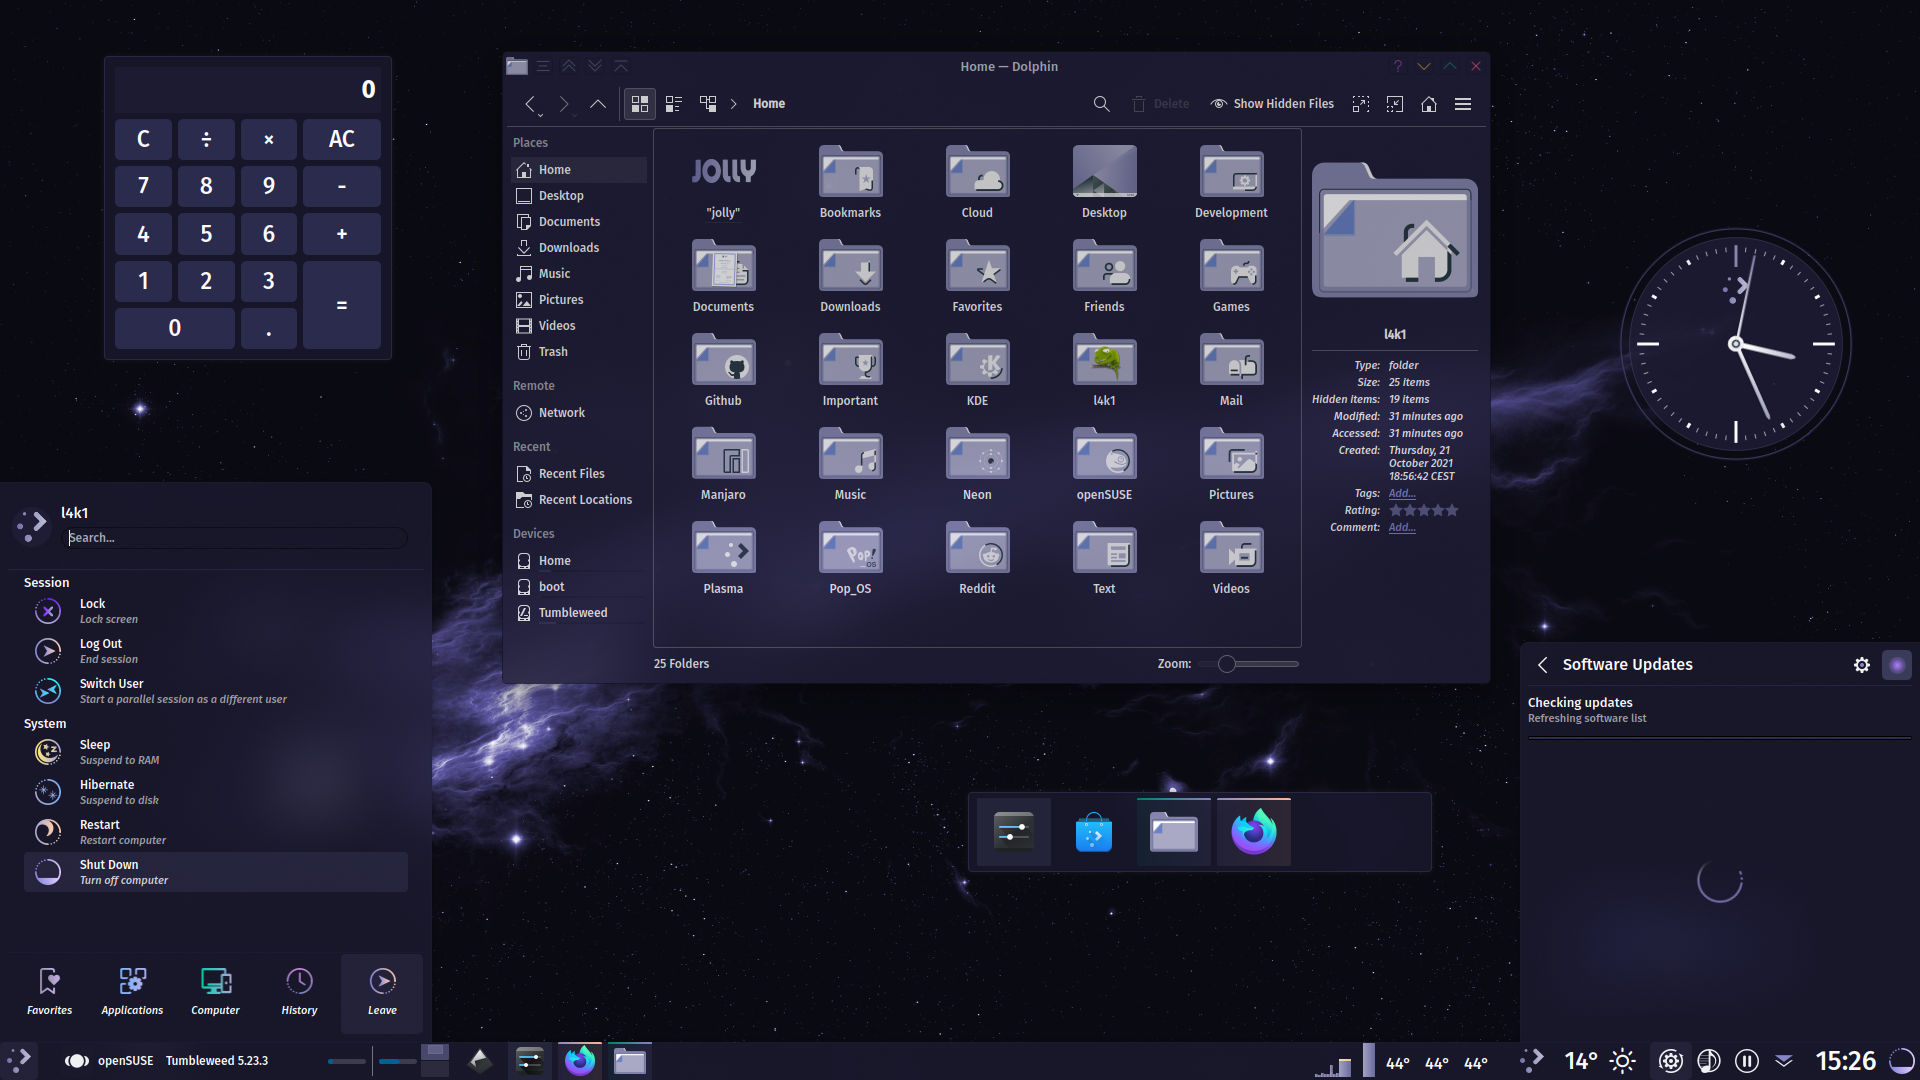The image size is (1920, 1080).
Task: Click the Keep Below double-down arrow in titlebar
Action: pos(595,66)
